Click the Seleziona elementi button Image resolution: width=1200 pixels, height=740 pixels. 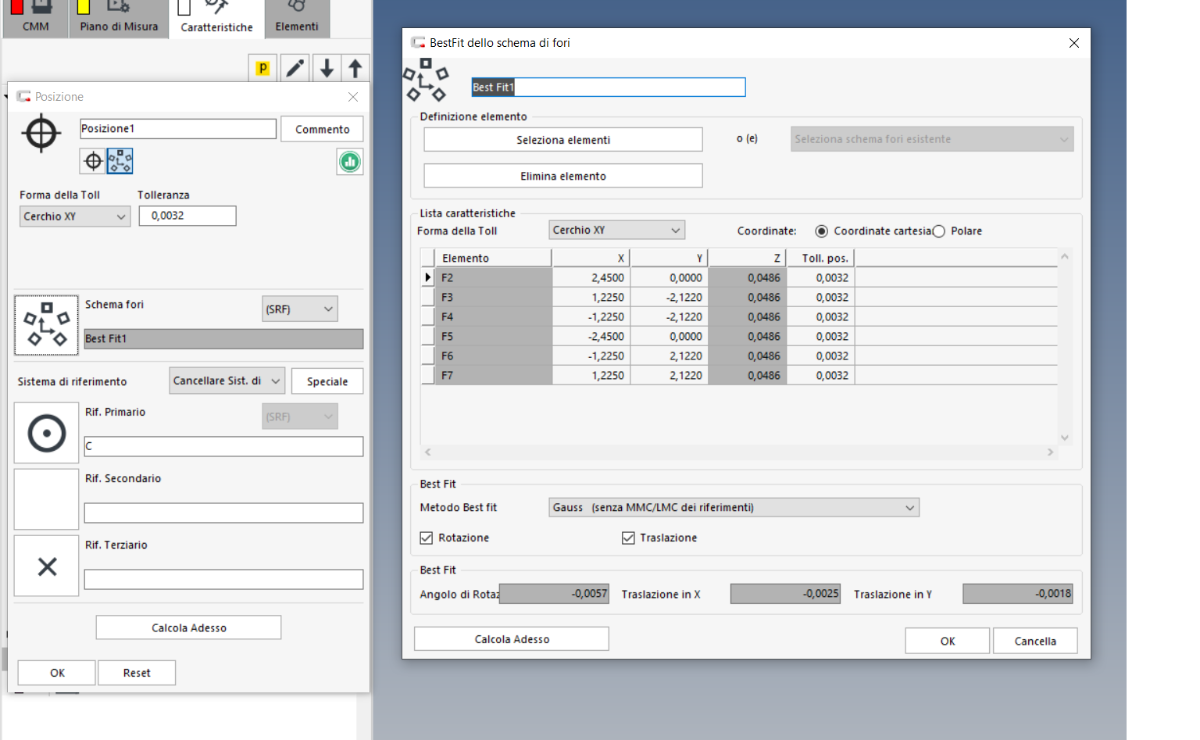(x=563, y=140)
